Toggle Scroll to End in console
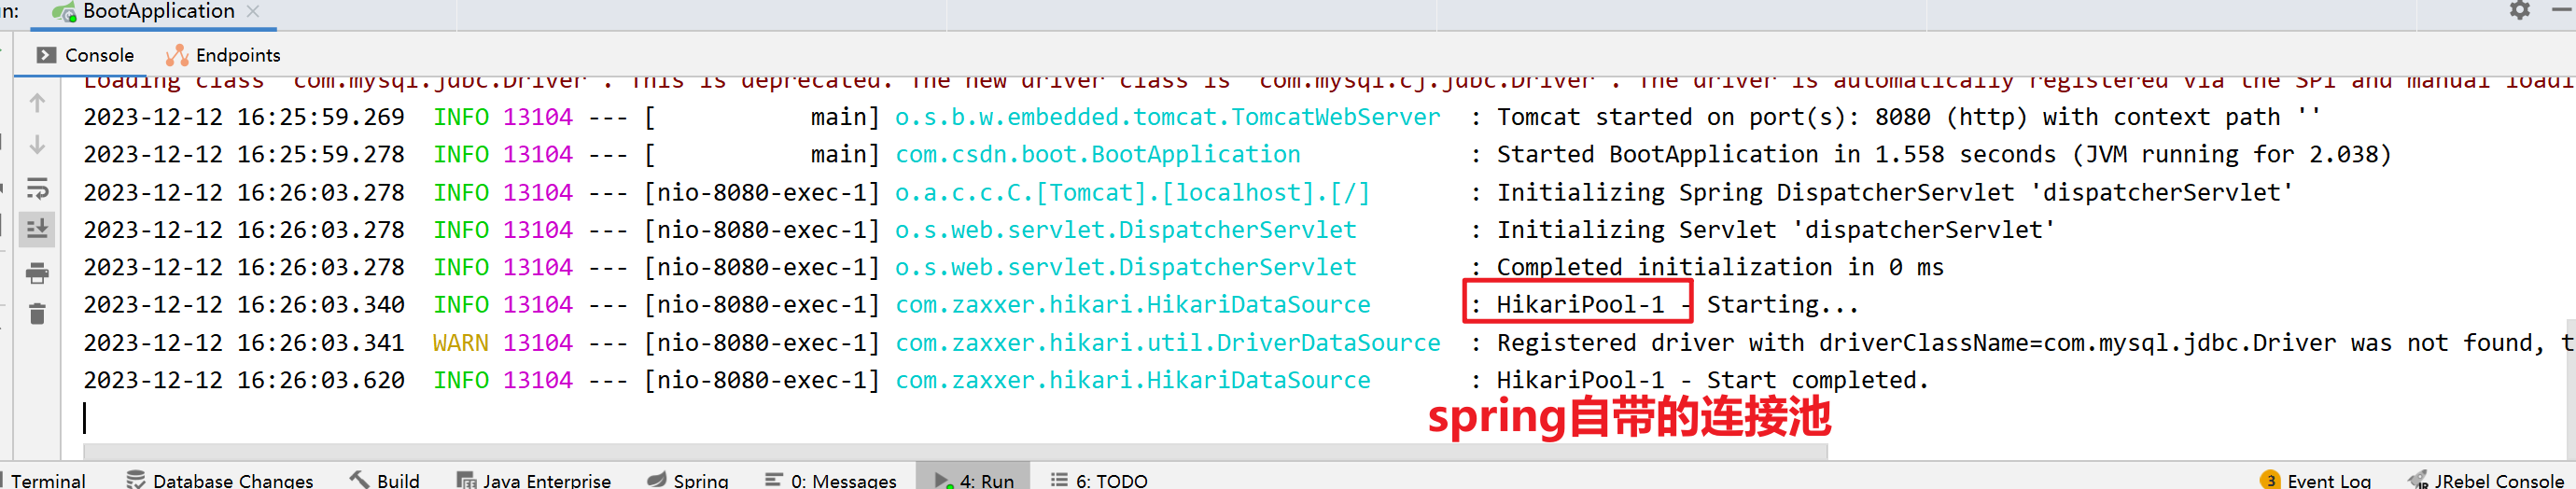 tap(37, 229)
